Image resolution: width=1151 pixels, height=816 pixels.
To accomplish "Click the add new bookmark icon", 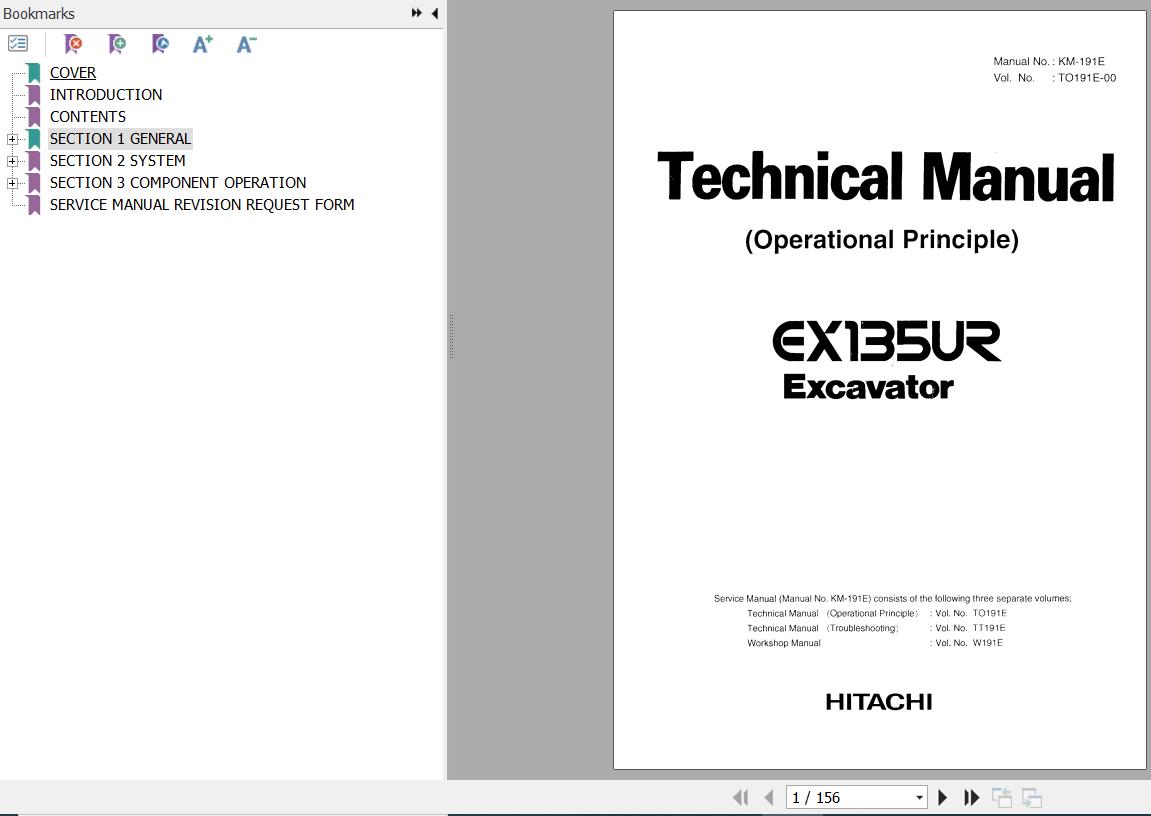I will pos(117,44).
